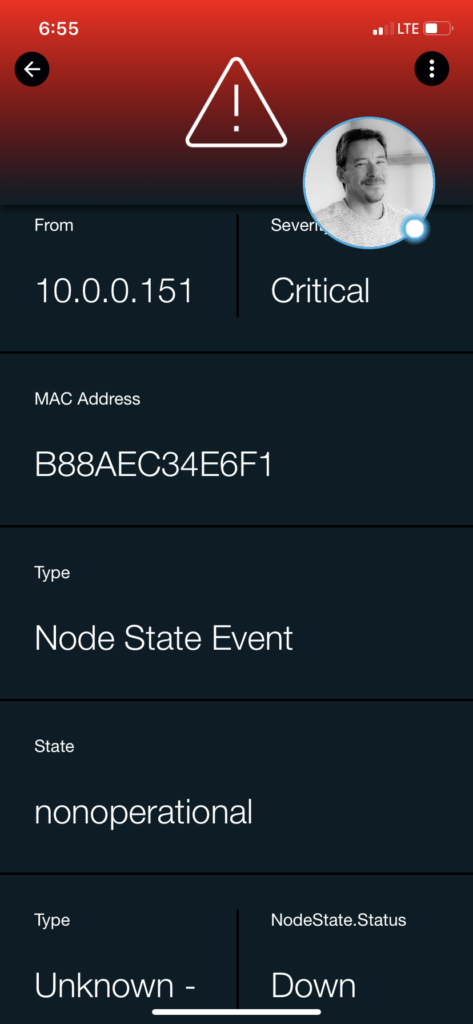Tap the NodeState.Status label

[x=338, y=920]
